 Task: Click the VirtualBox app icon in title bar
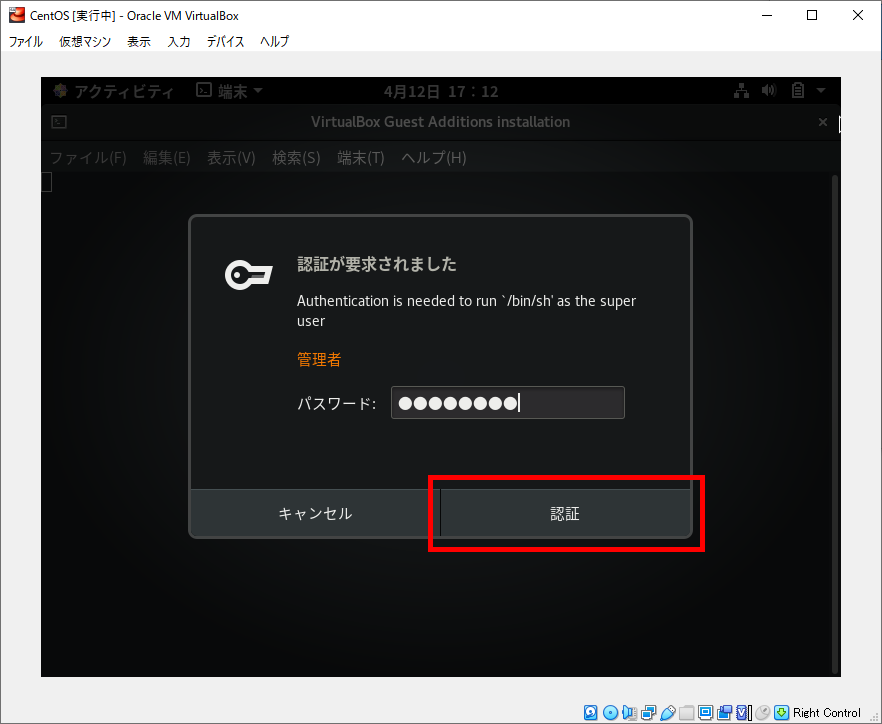click(x=17, y=15)
